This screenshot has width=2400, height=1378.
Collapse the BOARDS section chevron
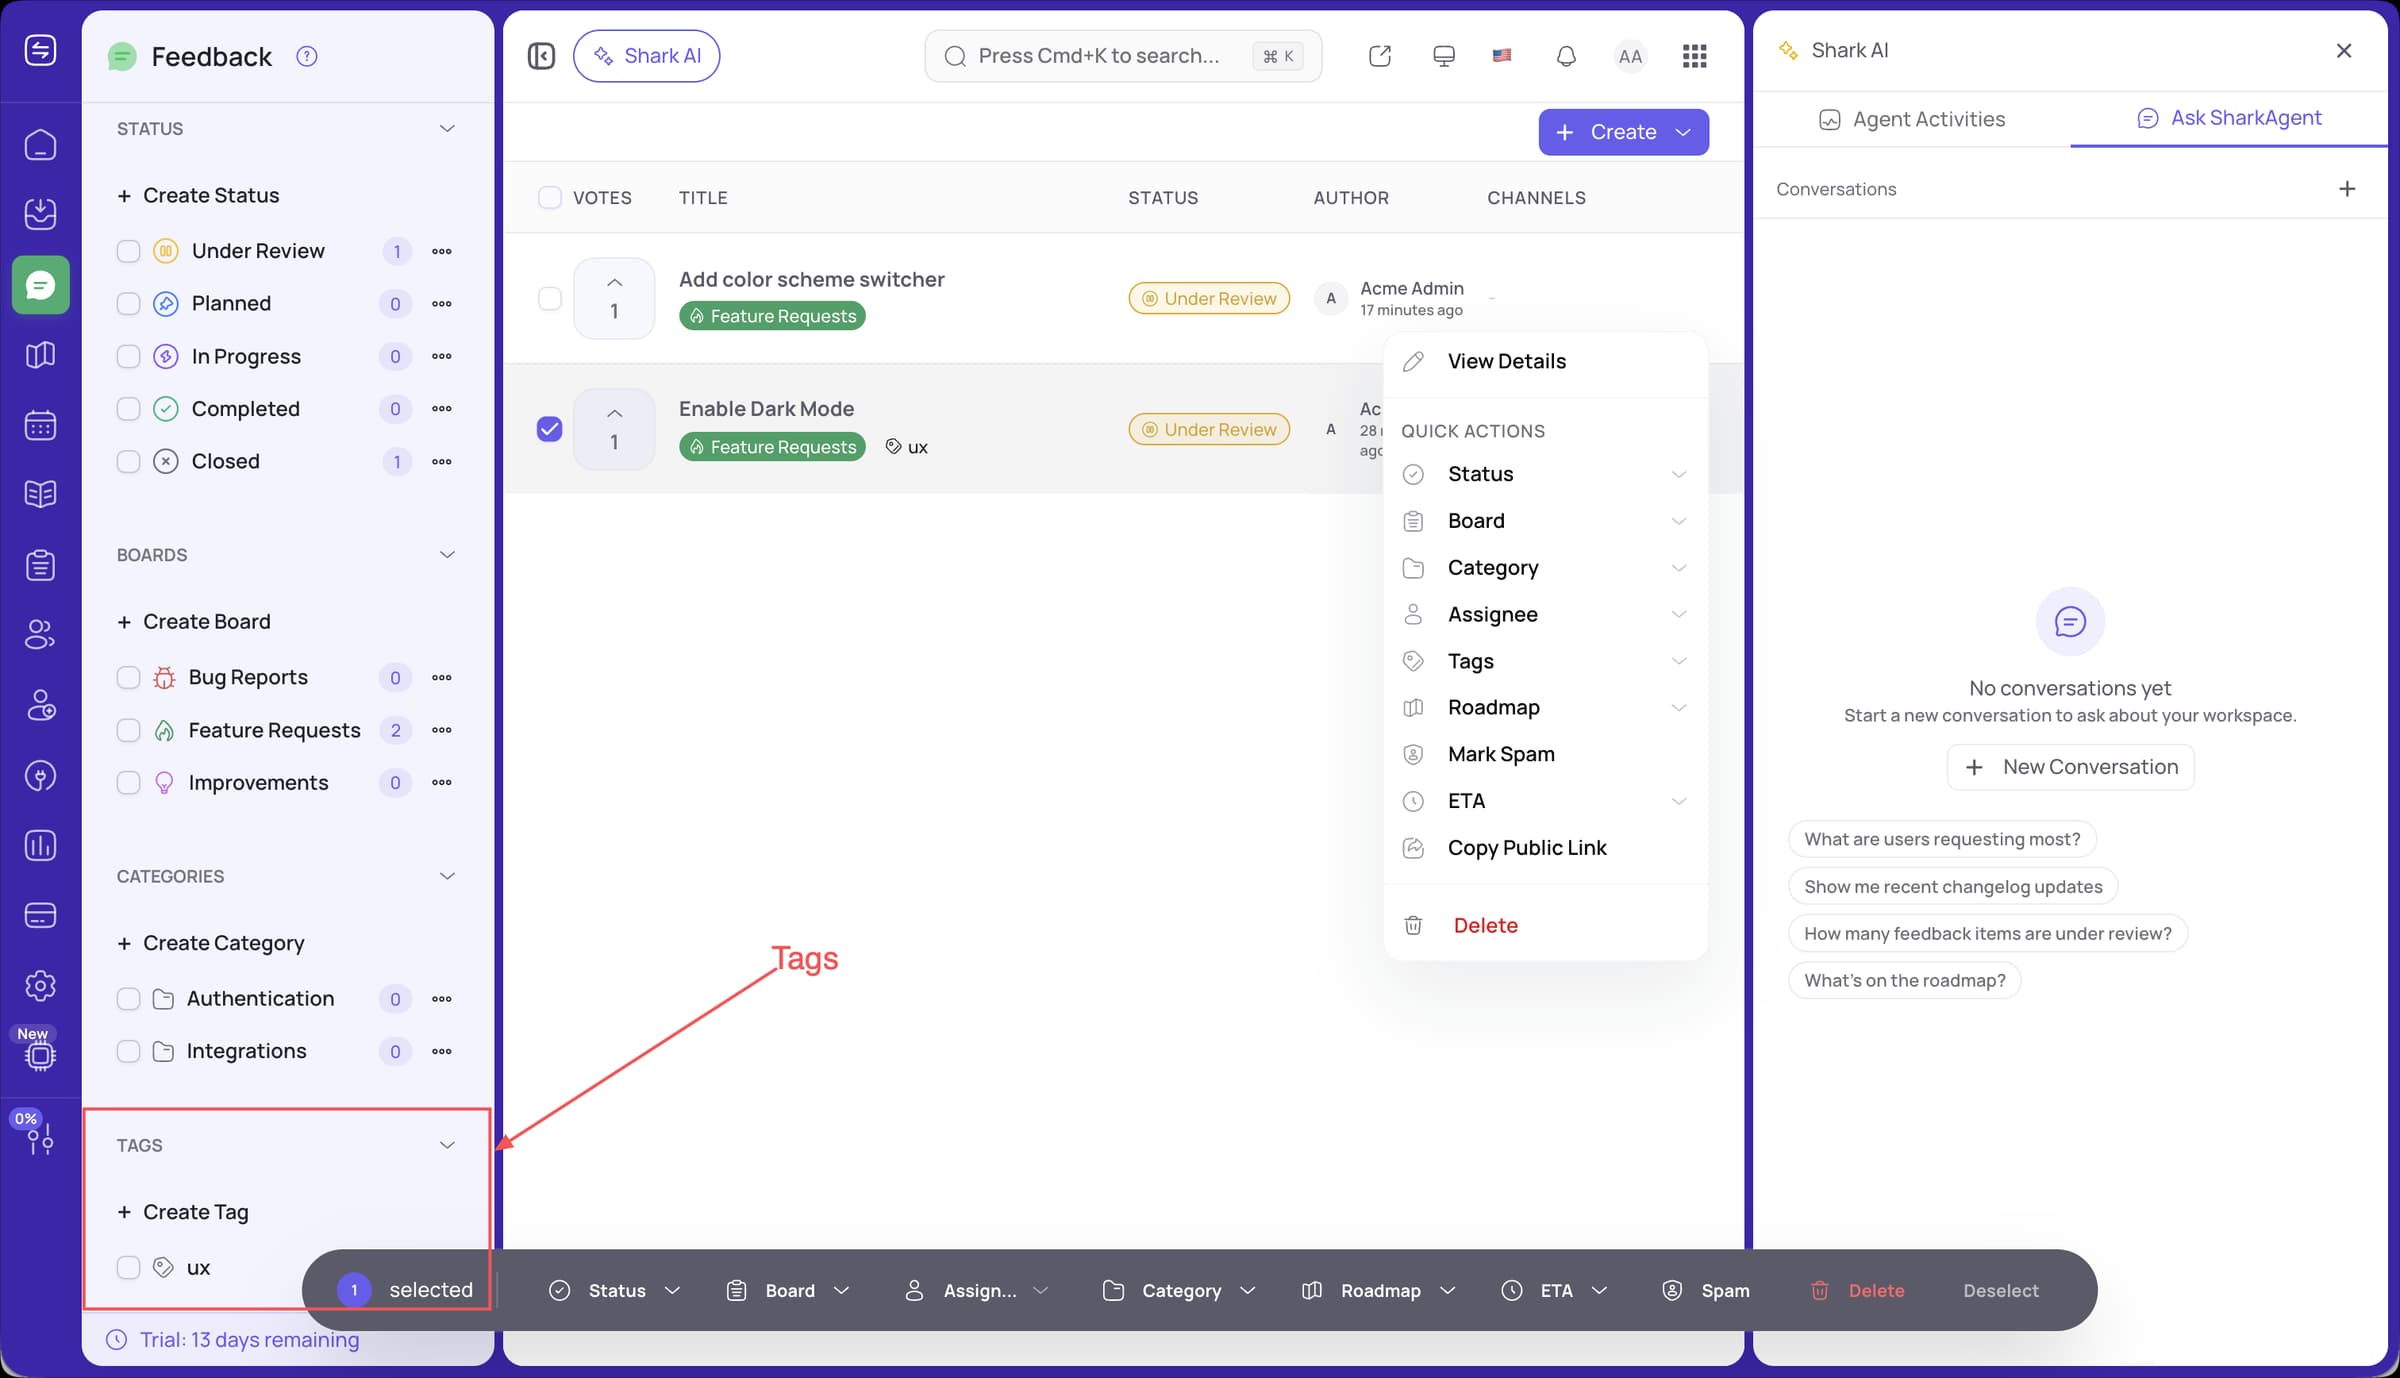[x=447, y=555]
